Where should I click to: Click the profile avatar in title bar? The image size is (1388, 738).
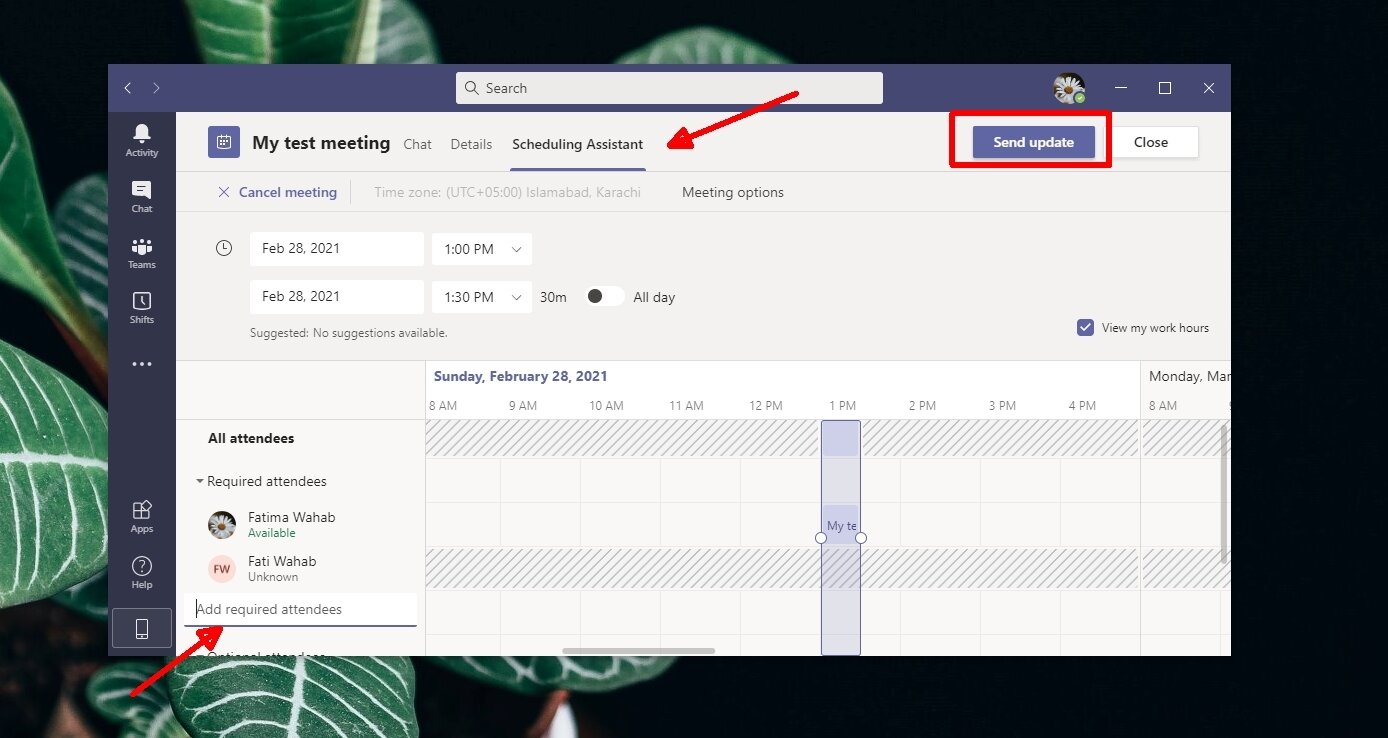(x=1069, y=88)
